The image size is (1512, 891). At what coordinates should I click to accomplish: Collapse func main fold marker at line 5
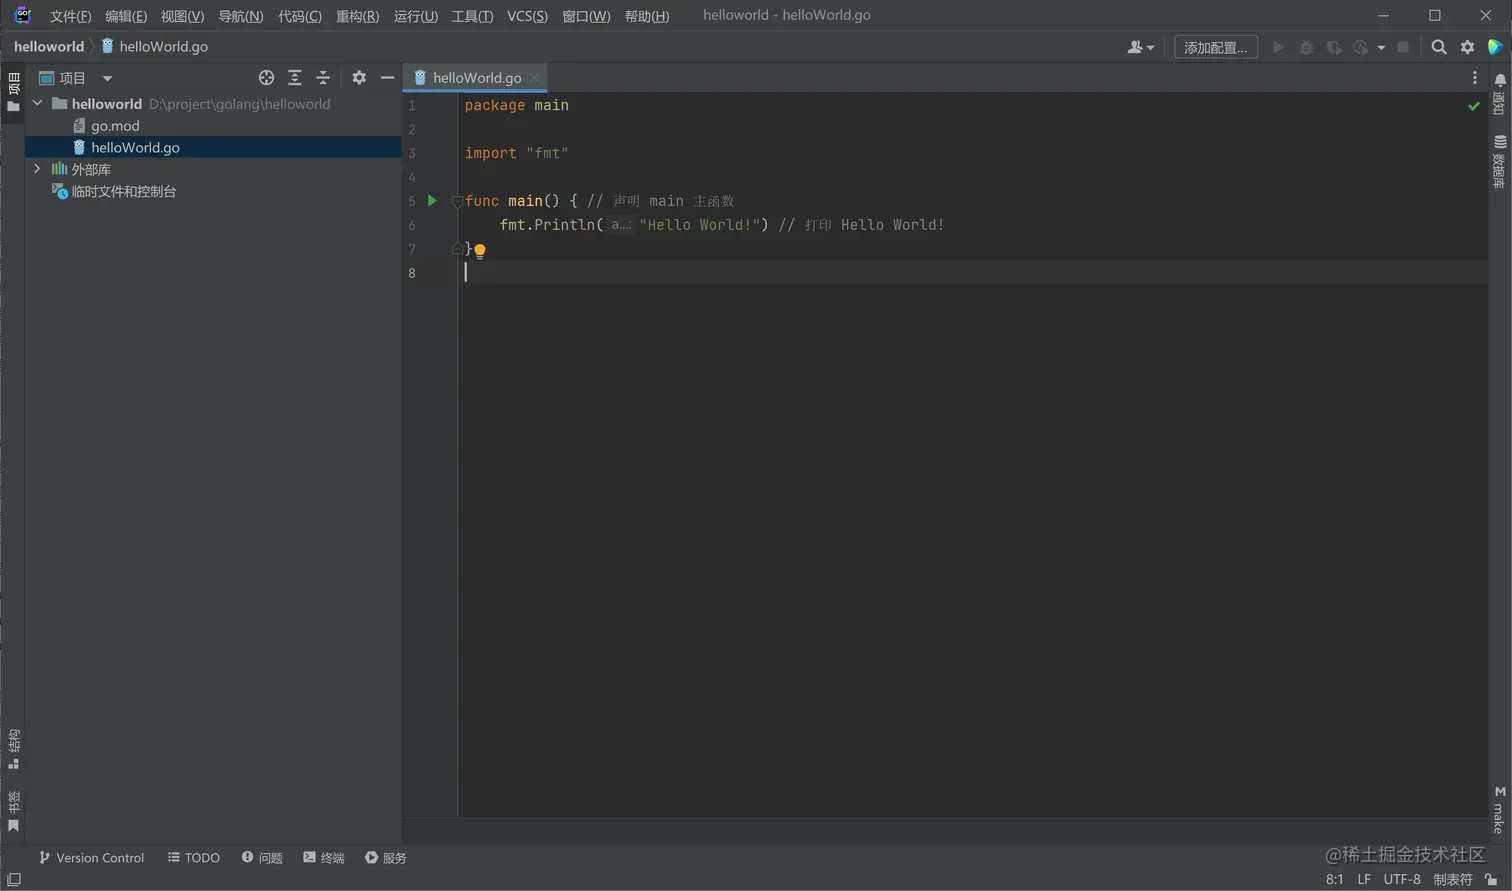457,201
